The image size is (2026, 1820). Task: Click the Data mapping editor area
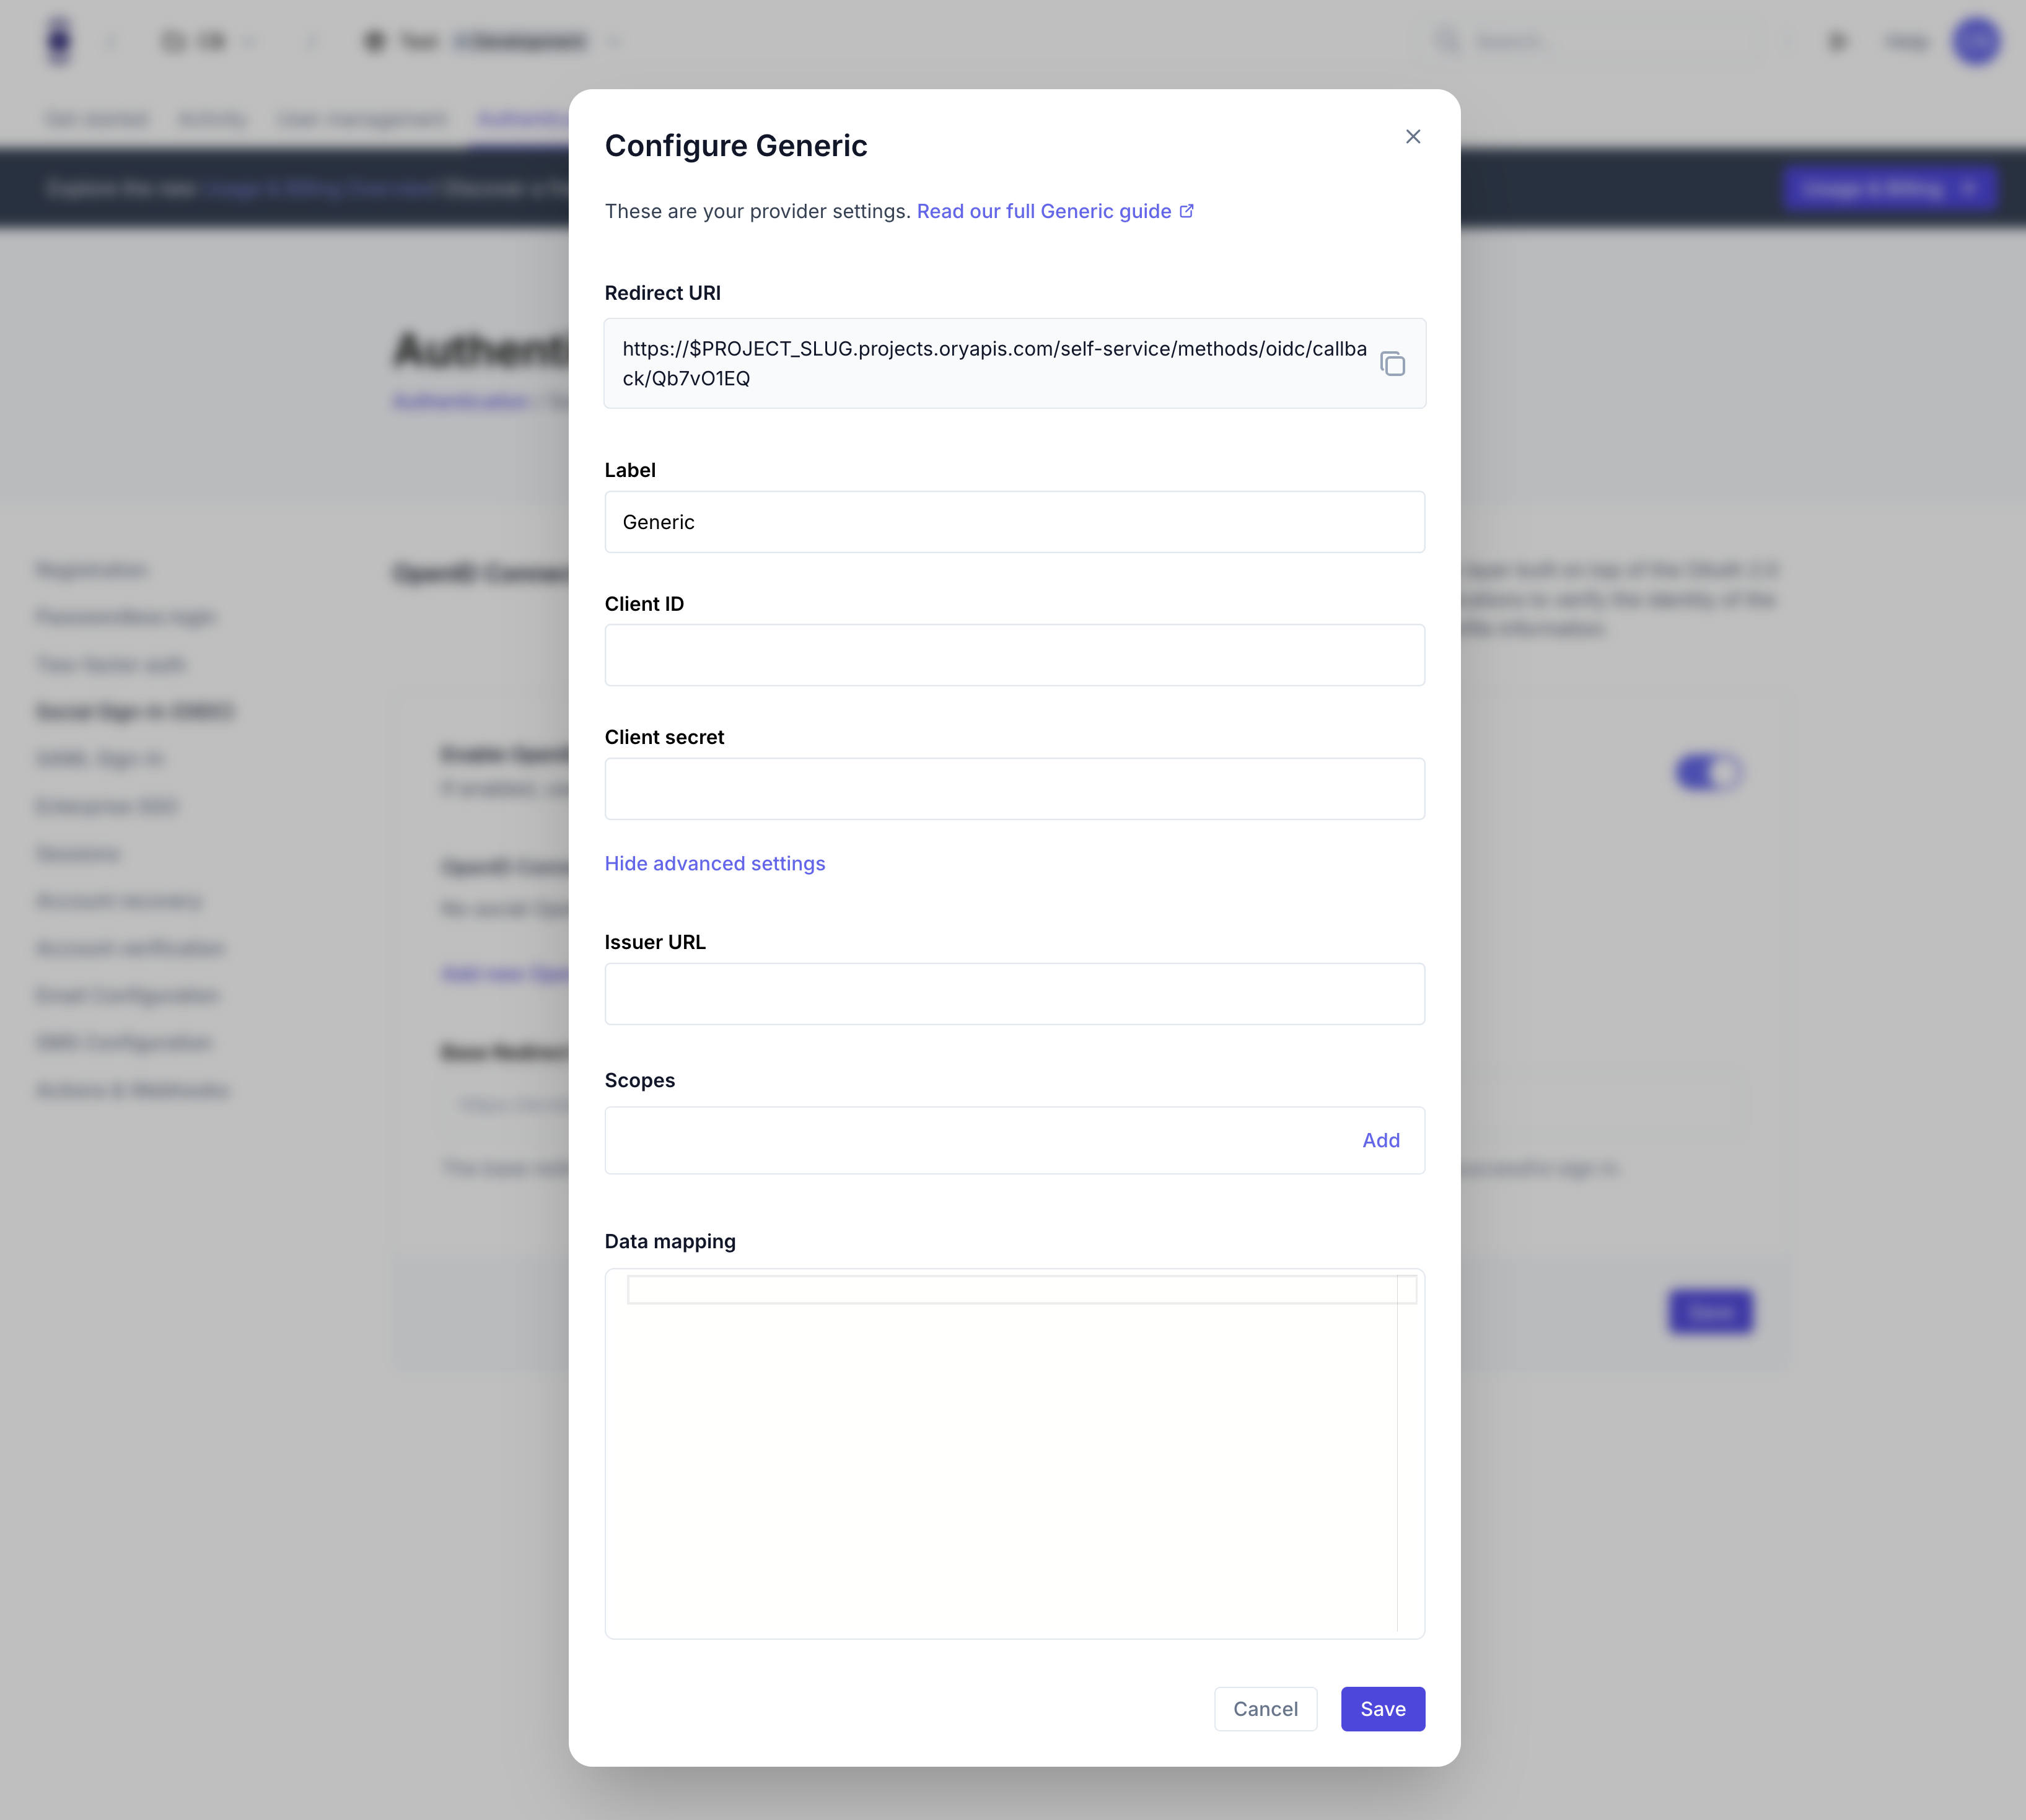pyautogui.click(x=1014, y=1450)
